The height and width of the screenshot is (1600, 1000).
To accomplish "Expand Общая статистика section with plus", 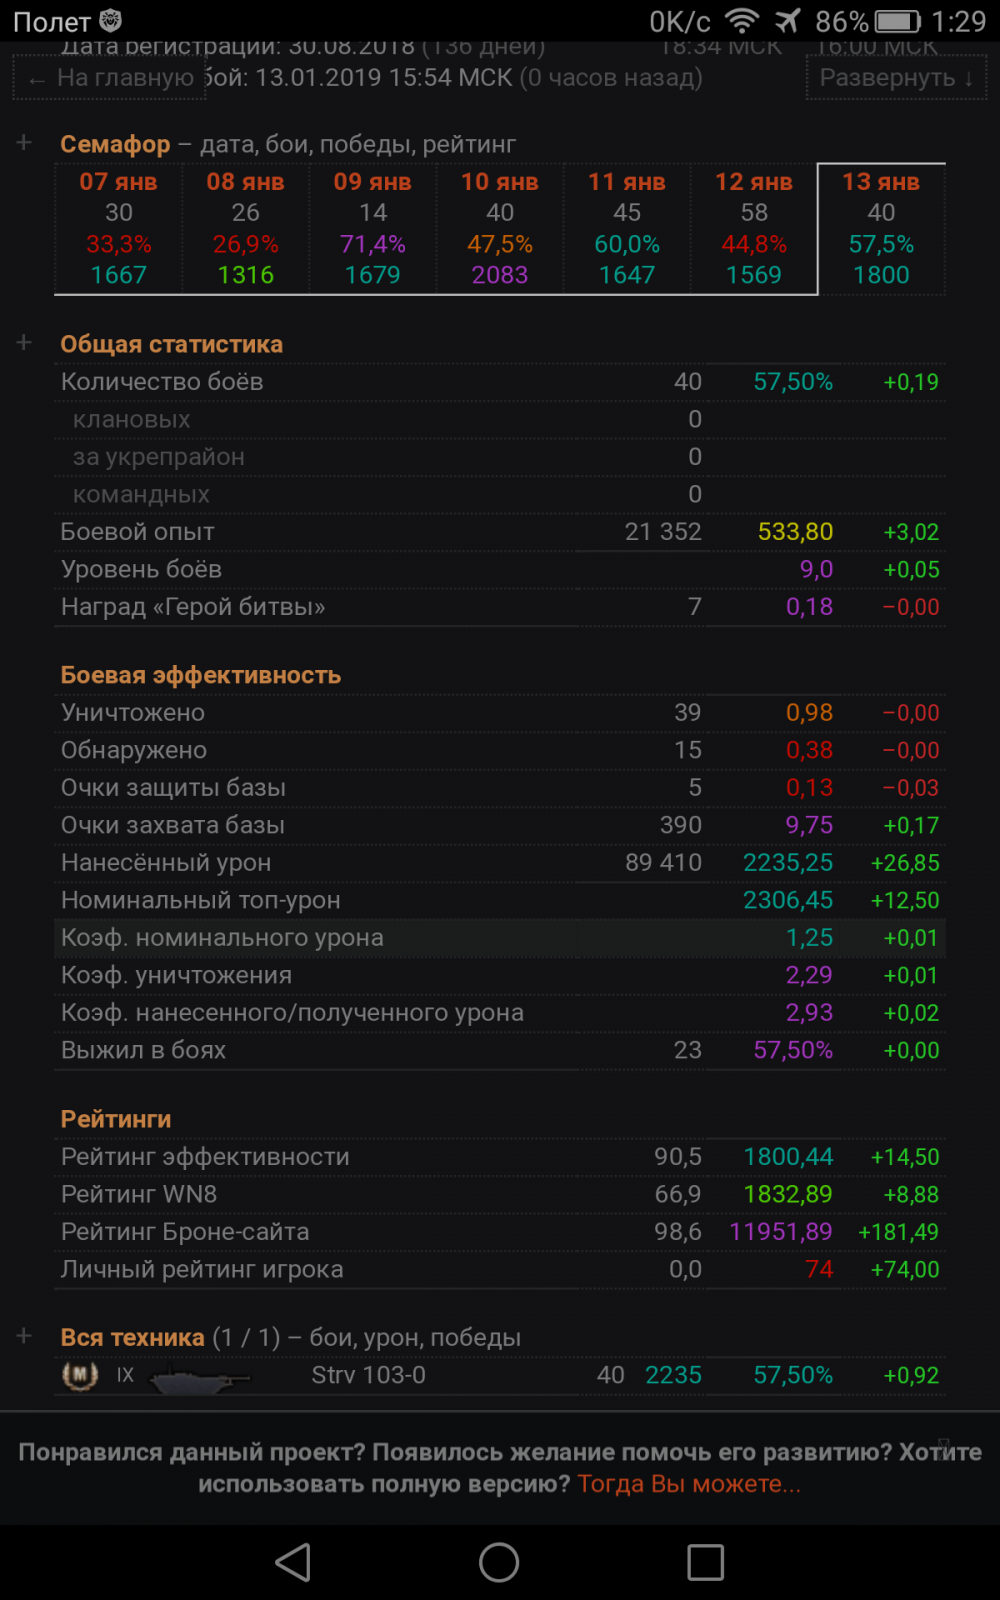I will pyautogui.click(x=24, y=343).
